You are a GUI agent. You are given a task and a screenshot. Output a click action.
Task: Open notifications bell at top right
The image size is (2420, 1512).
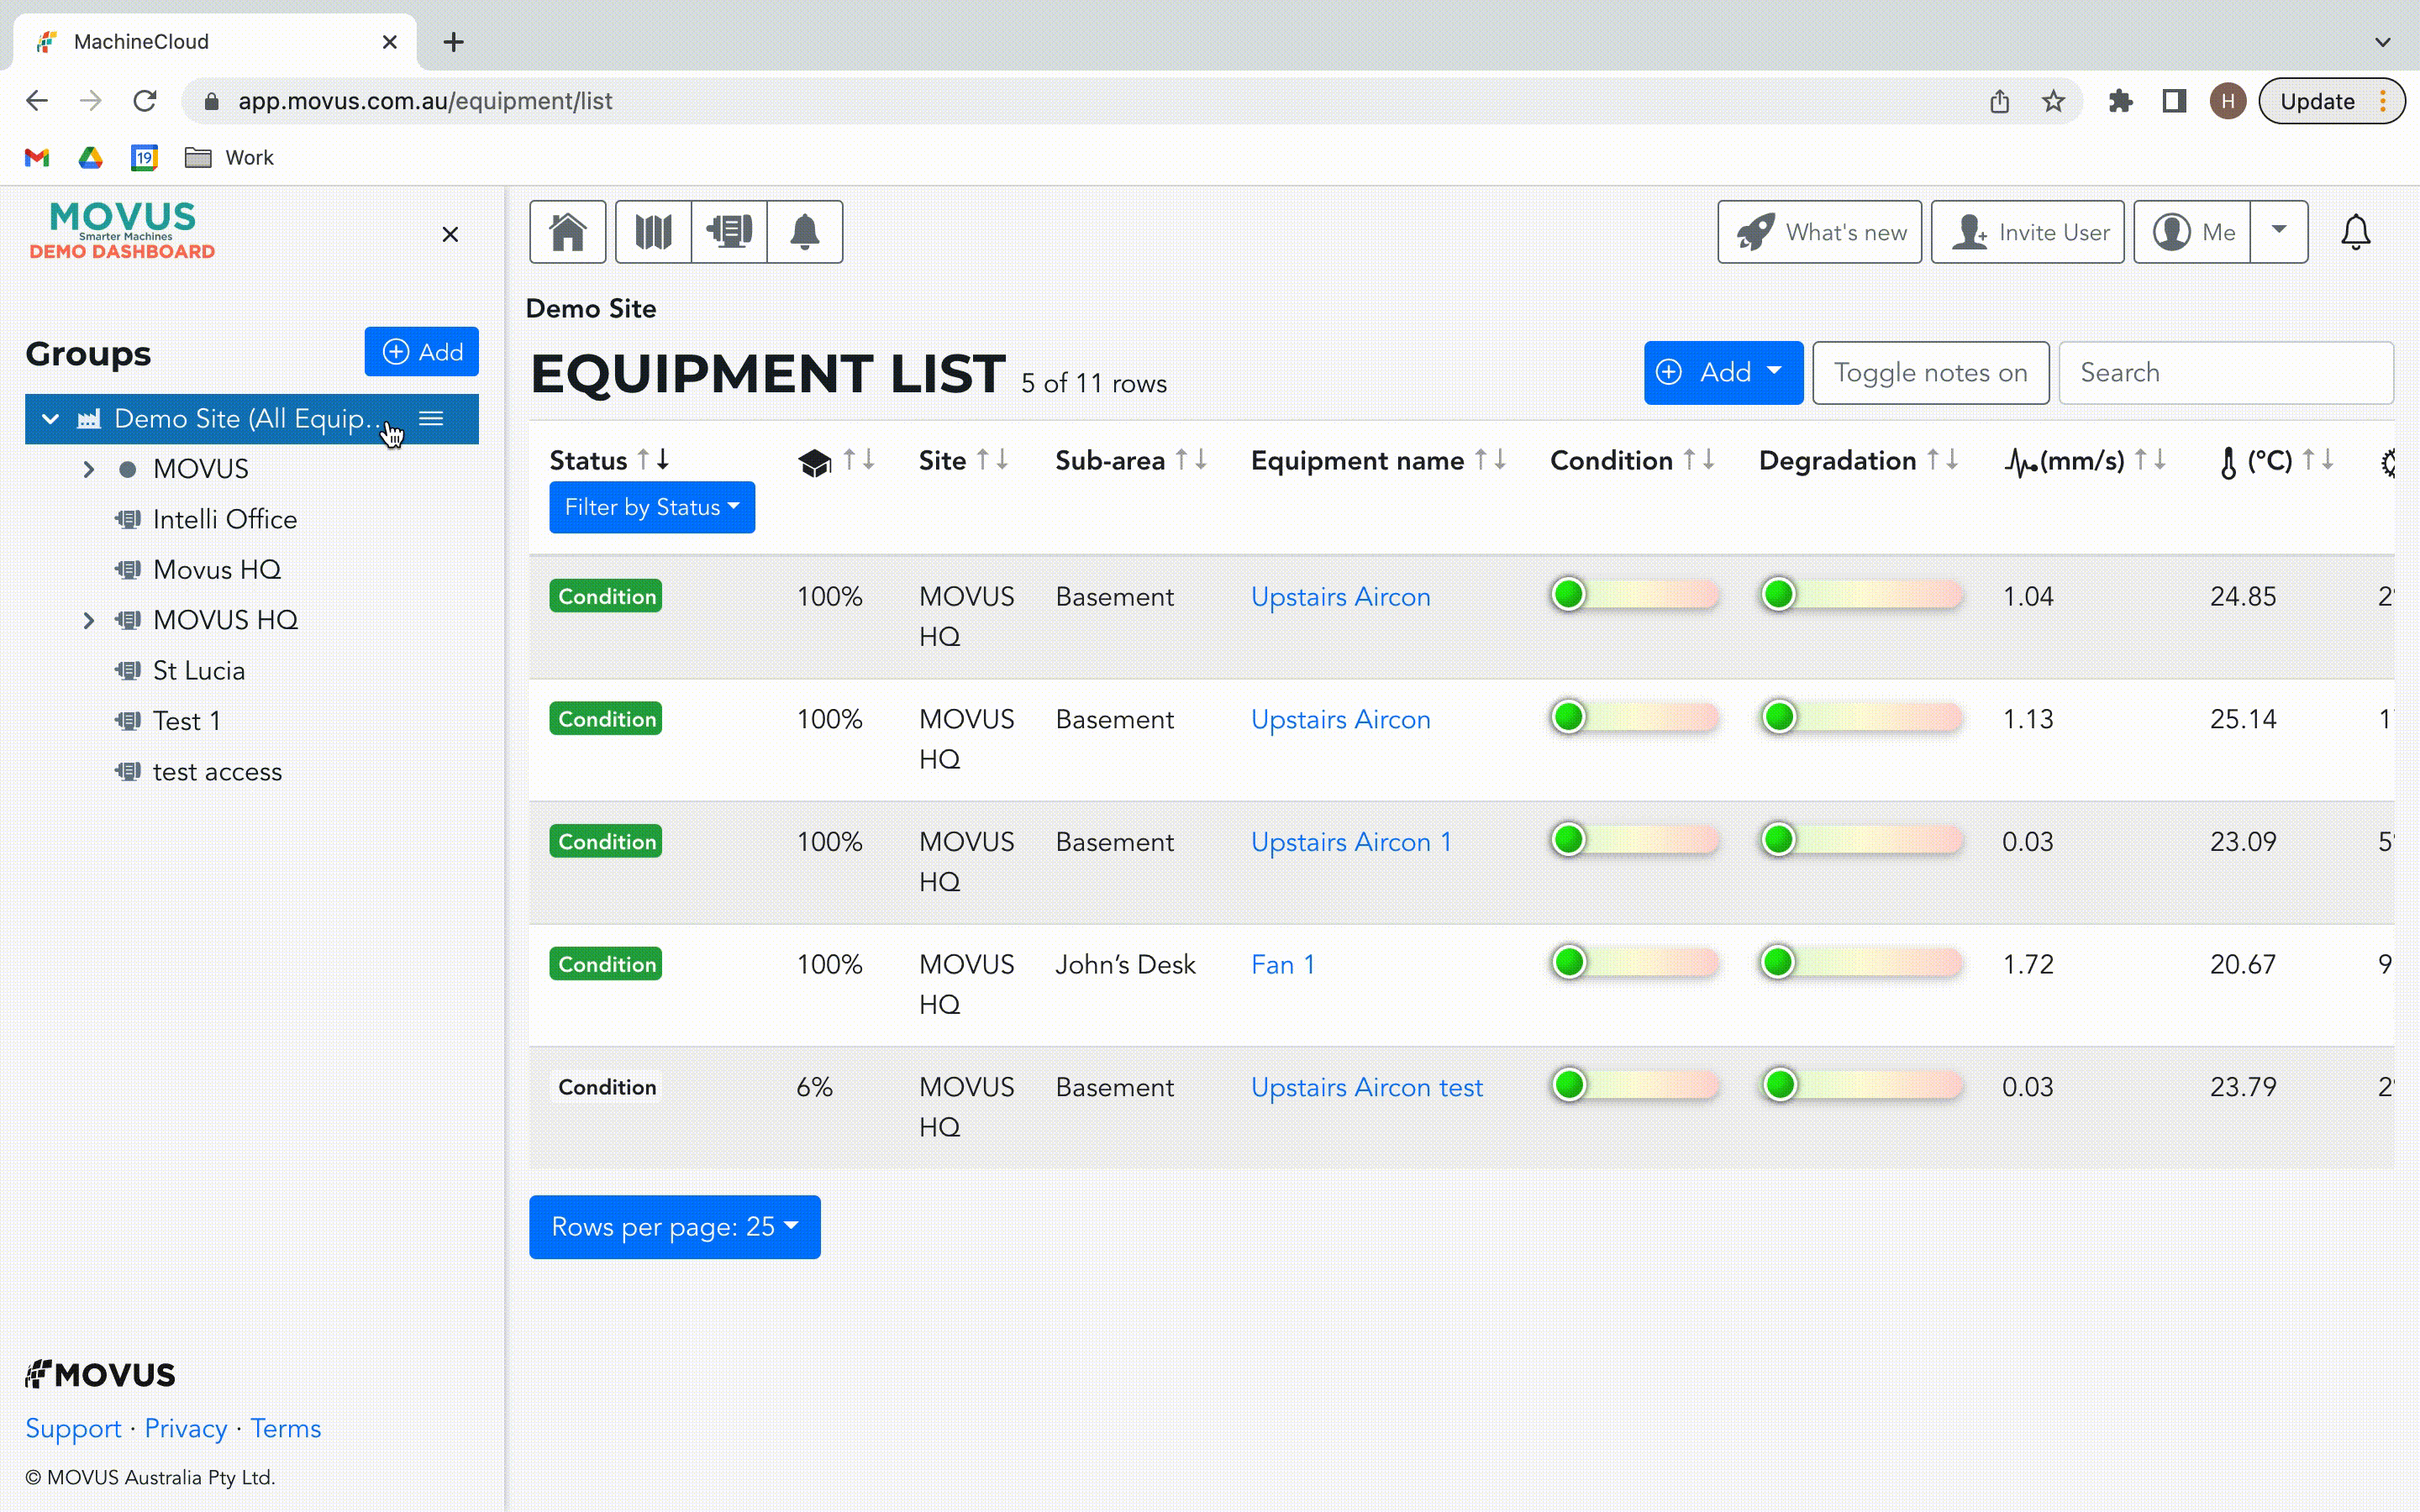[2355, 232]
